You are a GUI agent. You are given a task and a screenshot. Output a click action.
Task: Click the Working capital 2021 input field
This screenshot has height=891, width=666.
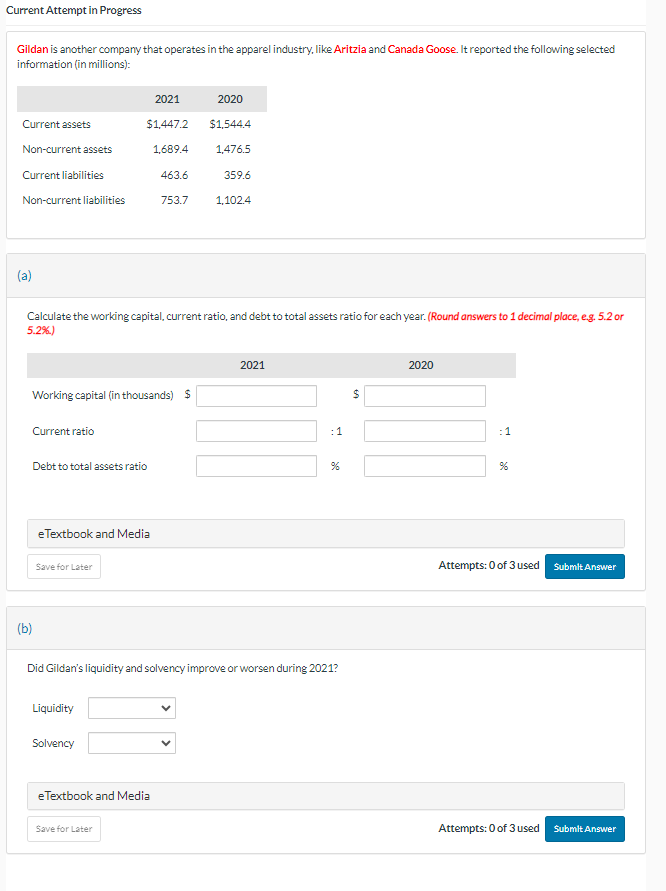pos(256,394)
